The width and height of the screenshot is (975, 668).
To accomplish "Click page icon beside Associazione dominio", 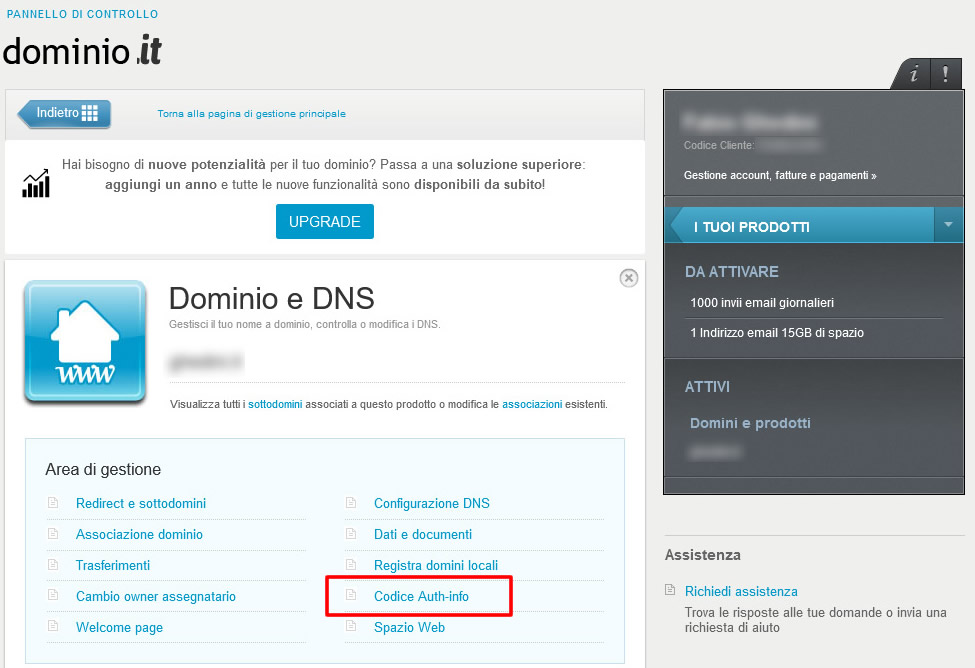I will pos(53,534).
